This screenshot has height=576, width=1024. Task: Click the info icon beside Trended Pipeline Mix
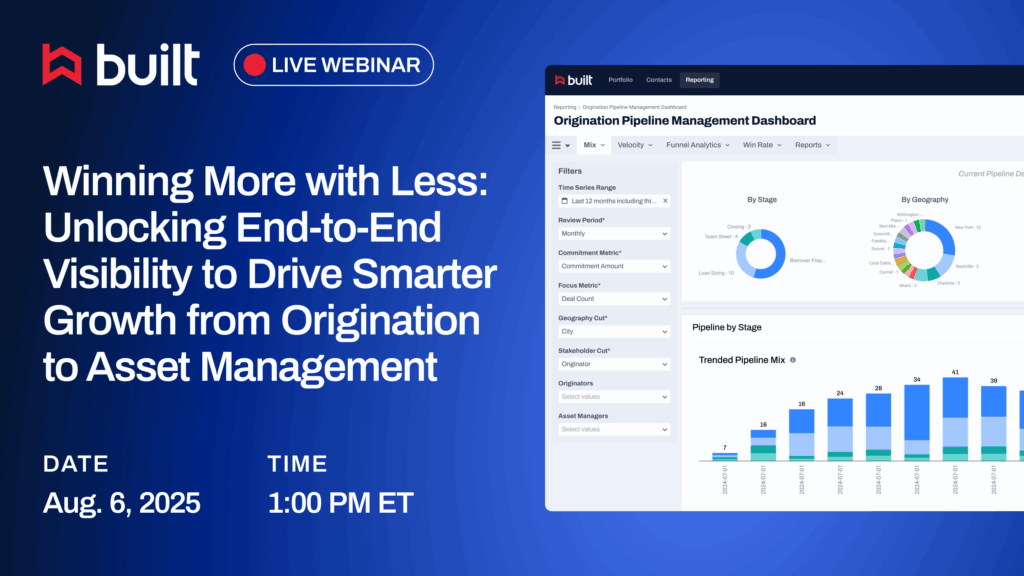pos(793,360)
